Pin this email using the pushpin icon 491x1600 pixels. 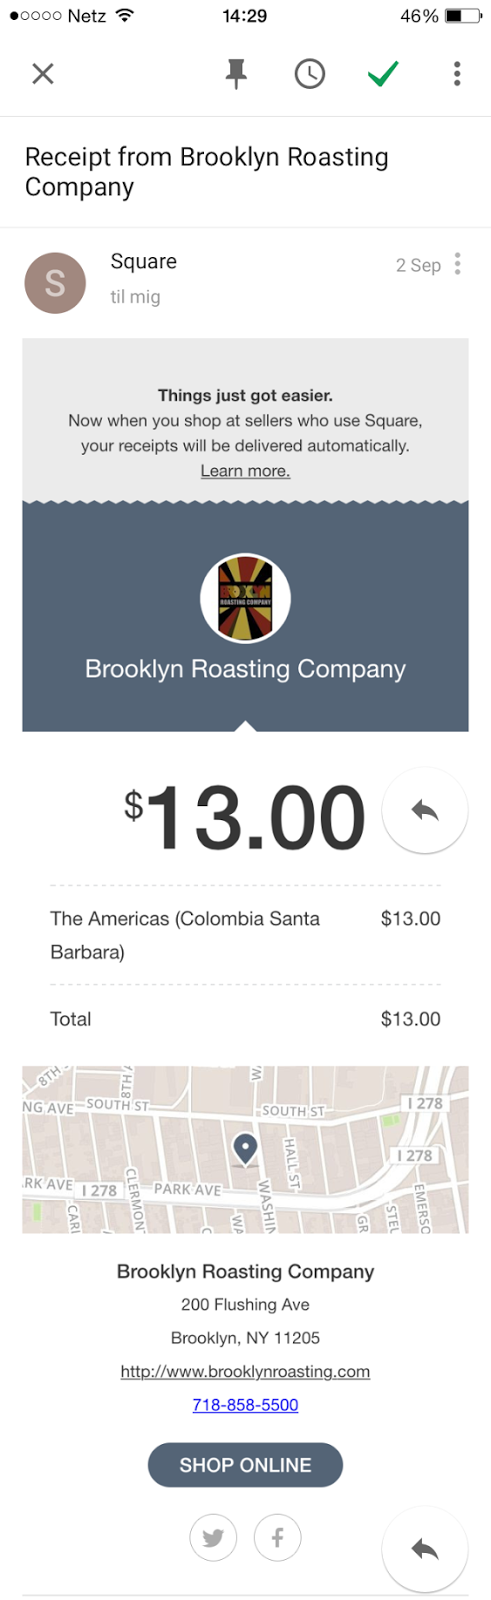236,73
